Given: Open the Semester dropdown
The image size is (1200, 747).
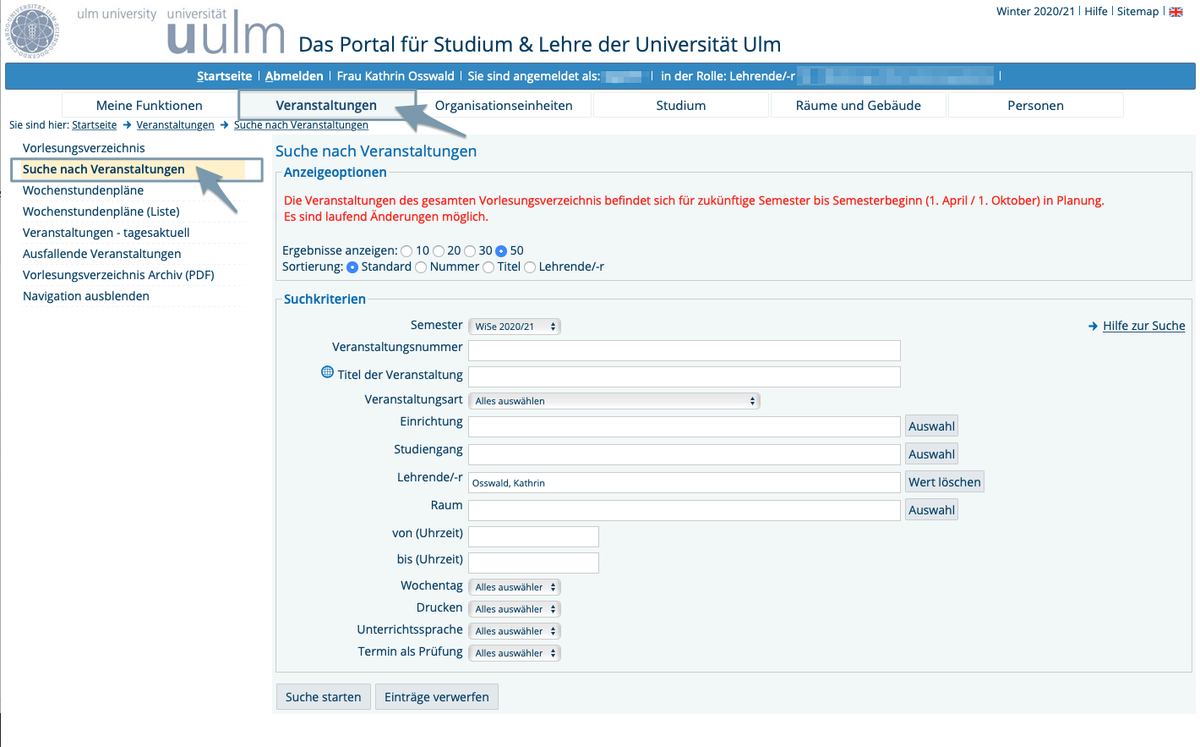Looking at the screenshot, I should 515,326.
